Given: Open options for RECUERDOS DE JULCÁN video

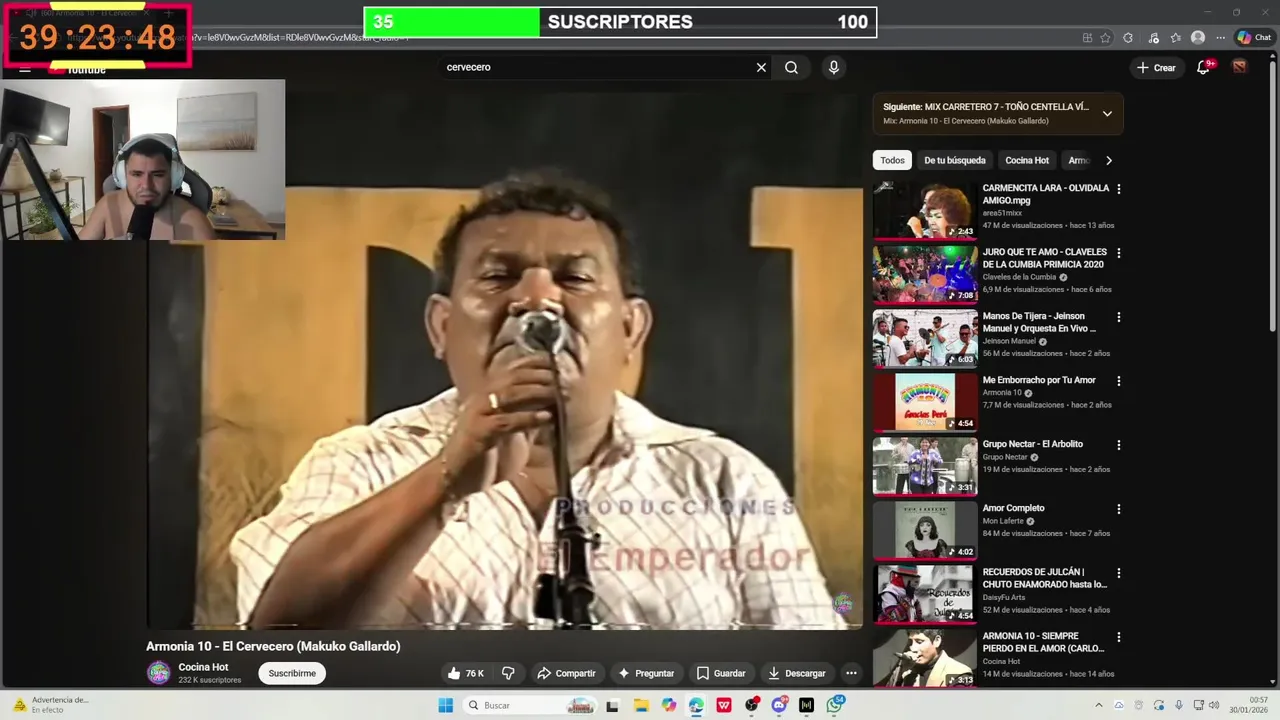Looking at the screenshot, I should click(x=1118, y=573).
